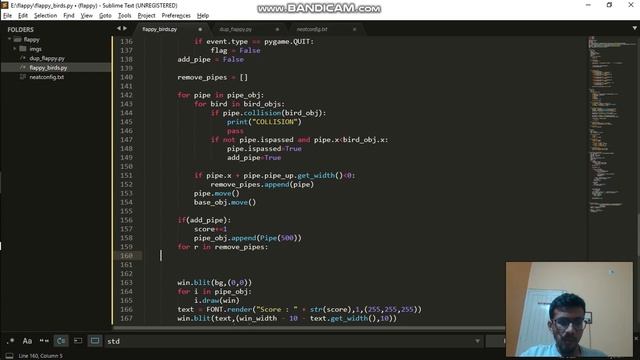
Task: Minimize the Sublime Text window
Action: (x=588, y=5)
